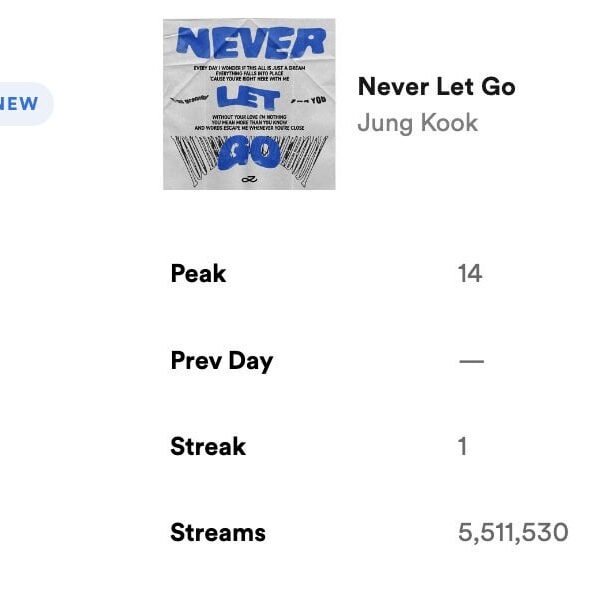Click the blue NEVER word on album cover
Image resolution: width=600 pixels, height=592 pixels.
coord(250,42)
